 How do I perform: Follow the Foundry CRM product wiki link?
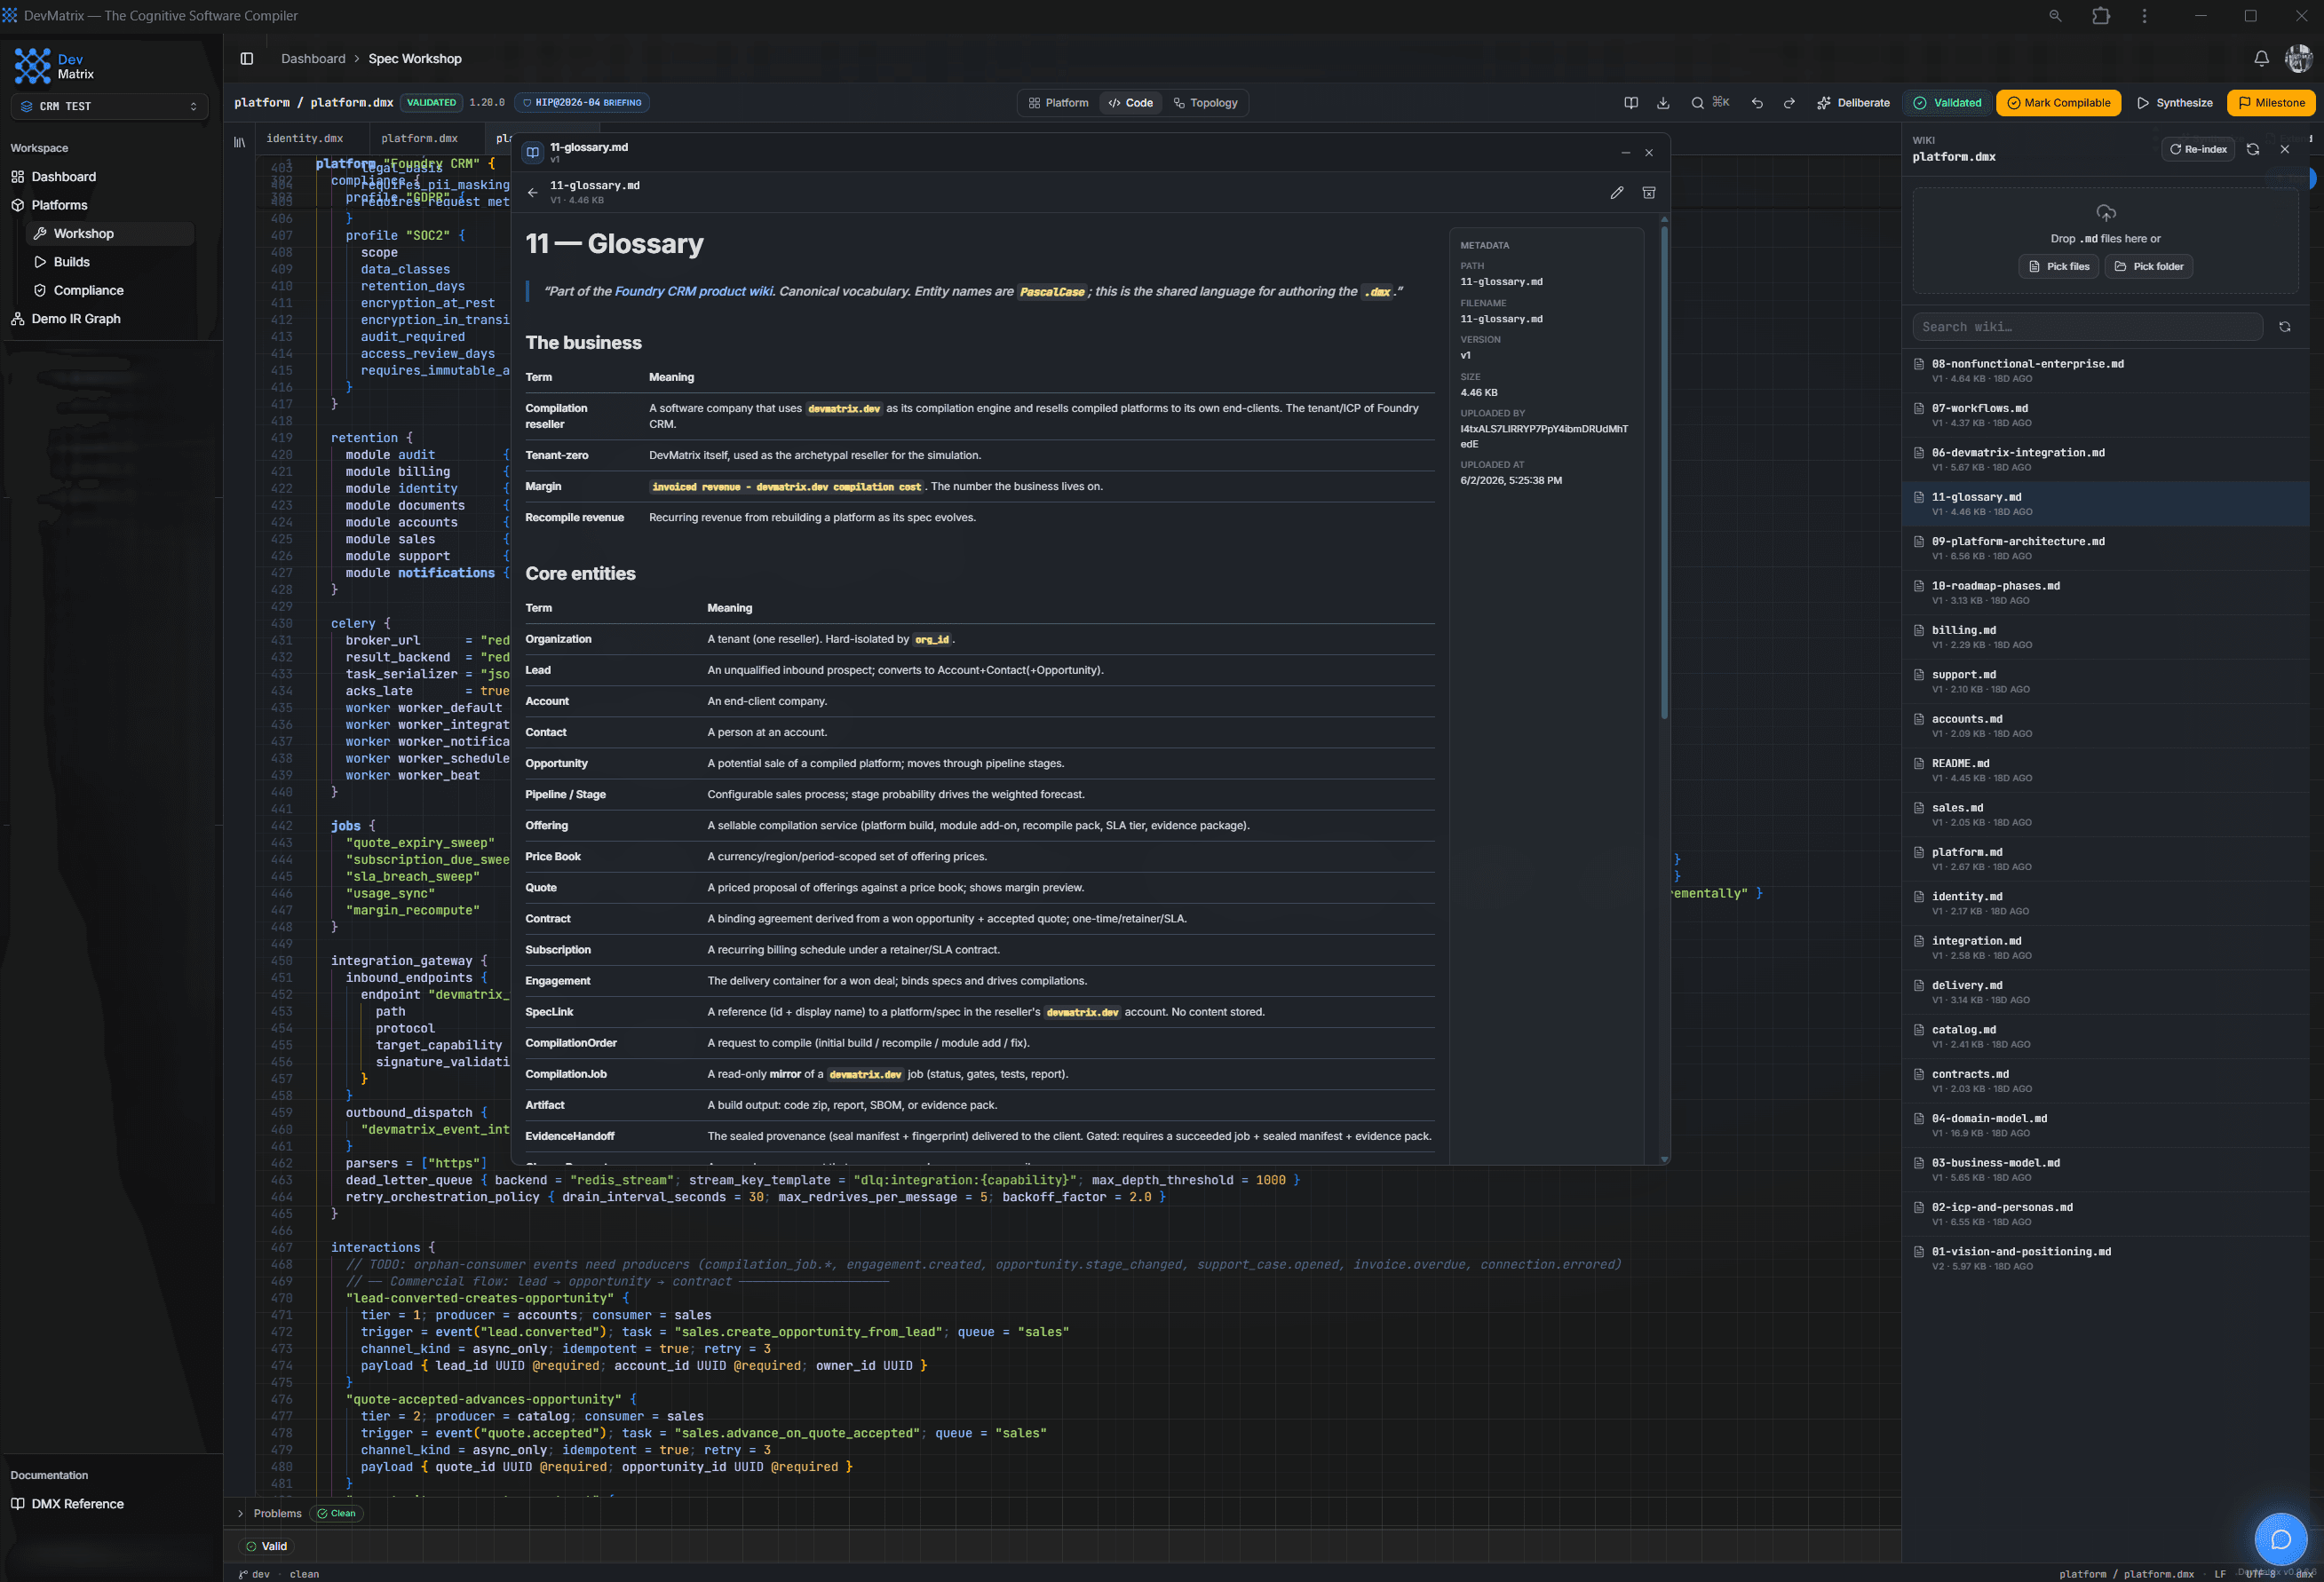pos(693,292)
